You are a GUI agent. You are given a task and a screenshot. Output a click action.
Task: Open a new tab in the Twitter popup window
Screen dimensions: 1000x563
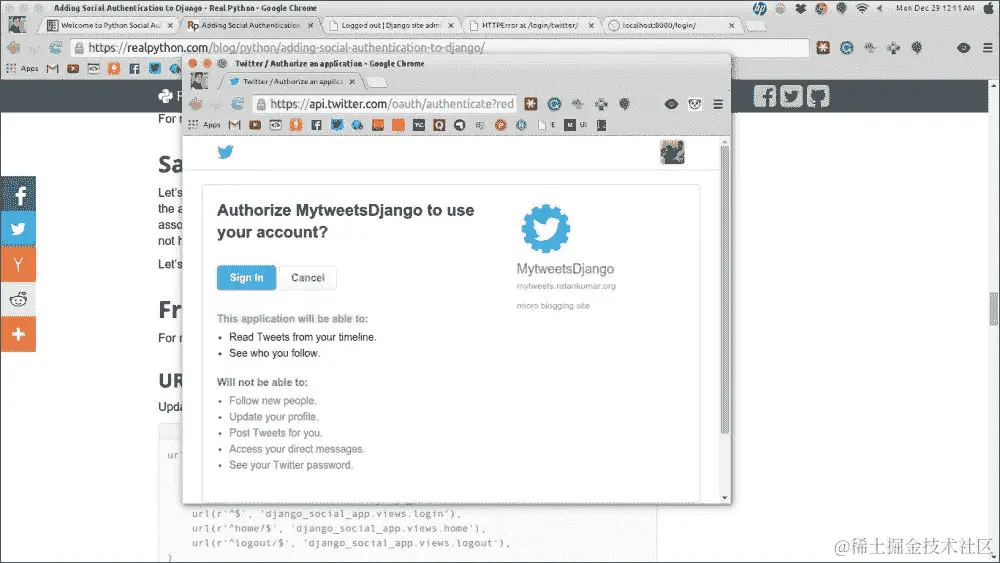click(x=378, y=82)
